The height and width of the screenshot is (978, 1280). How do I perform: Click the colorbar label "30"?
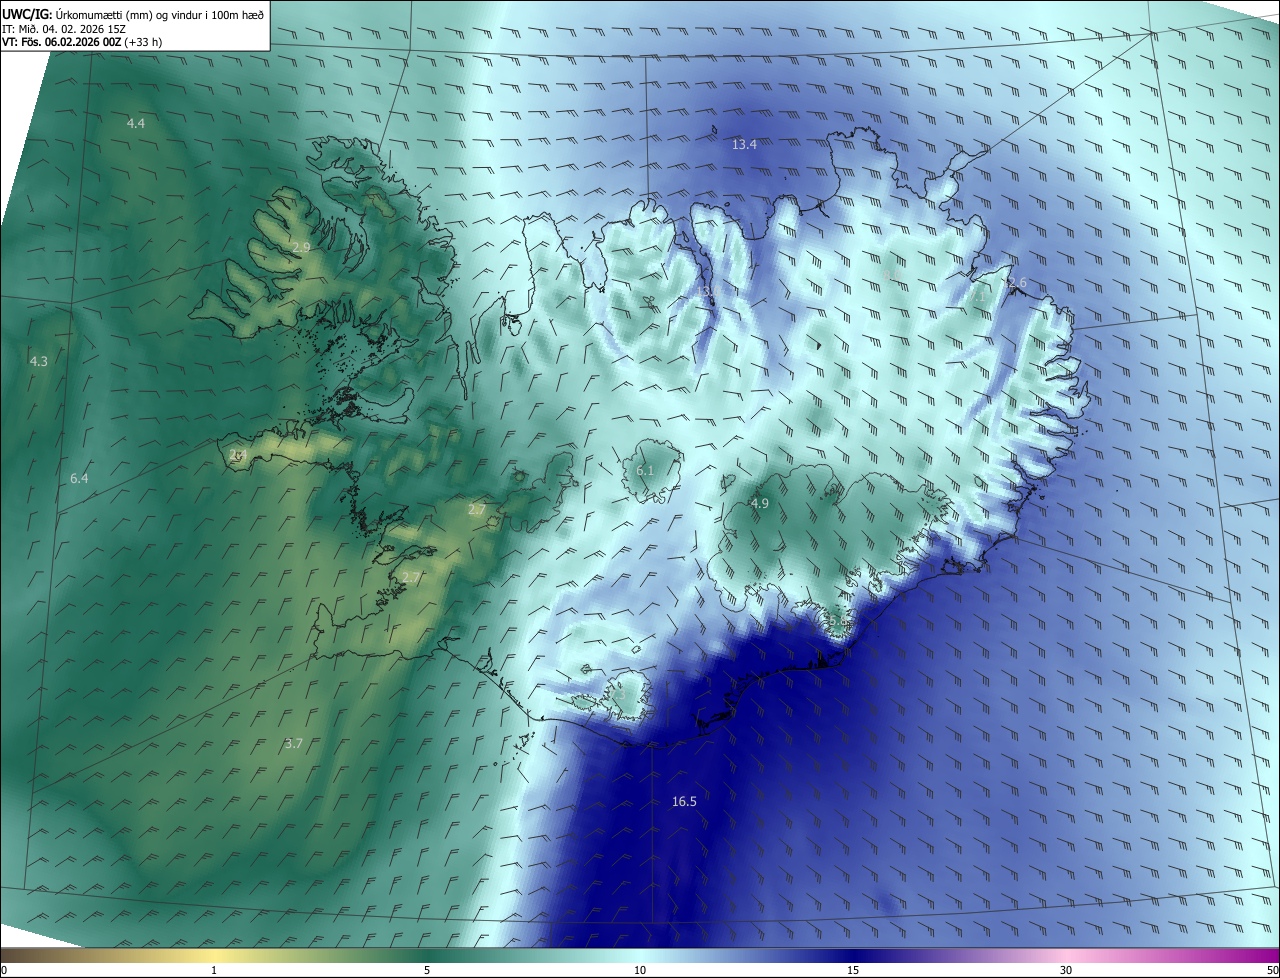point(1066,970)
